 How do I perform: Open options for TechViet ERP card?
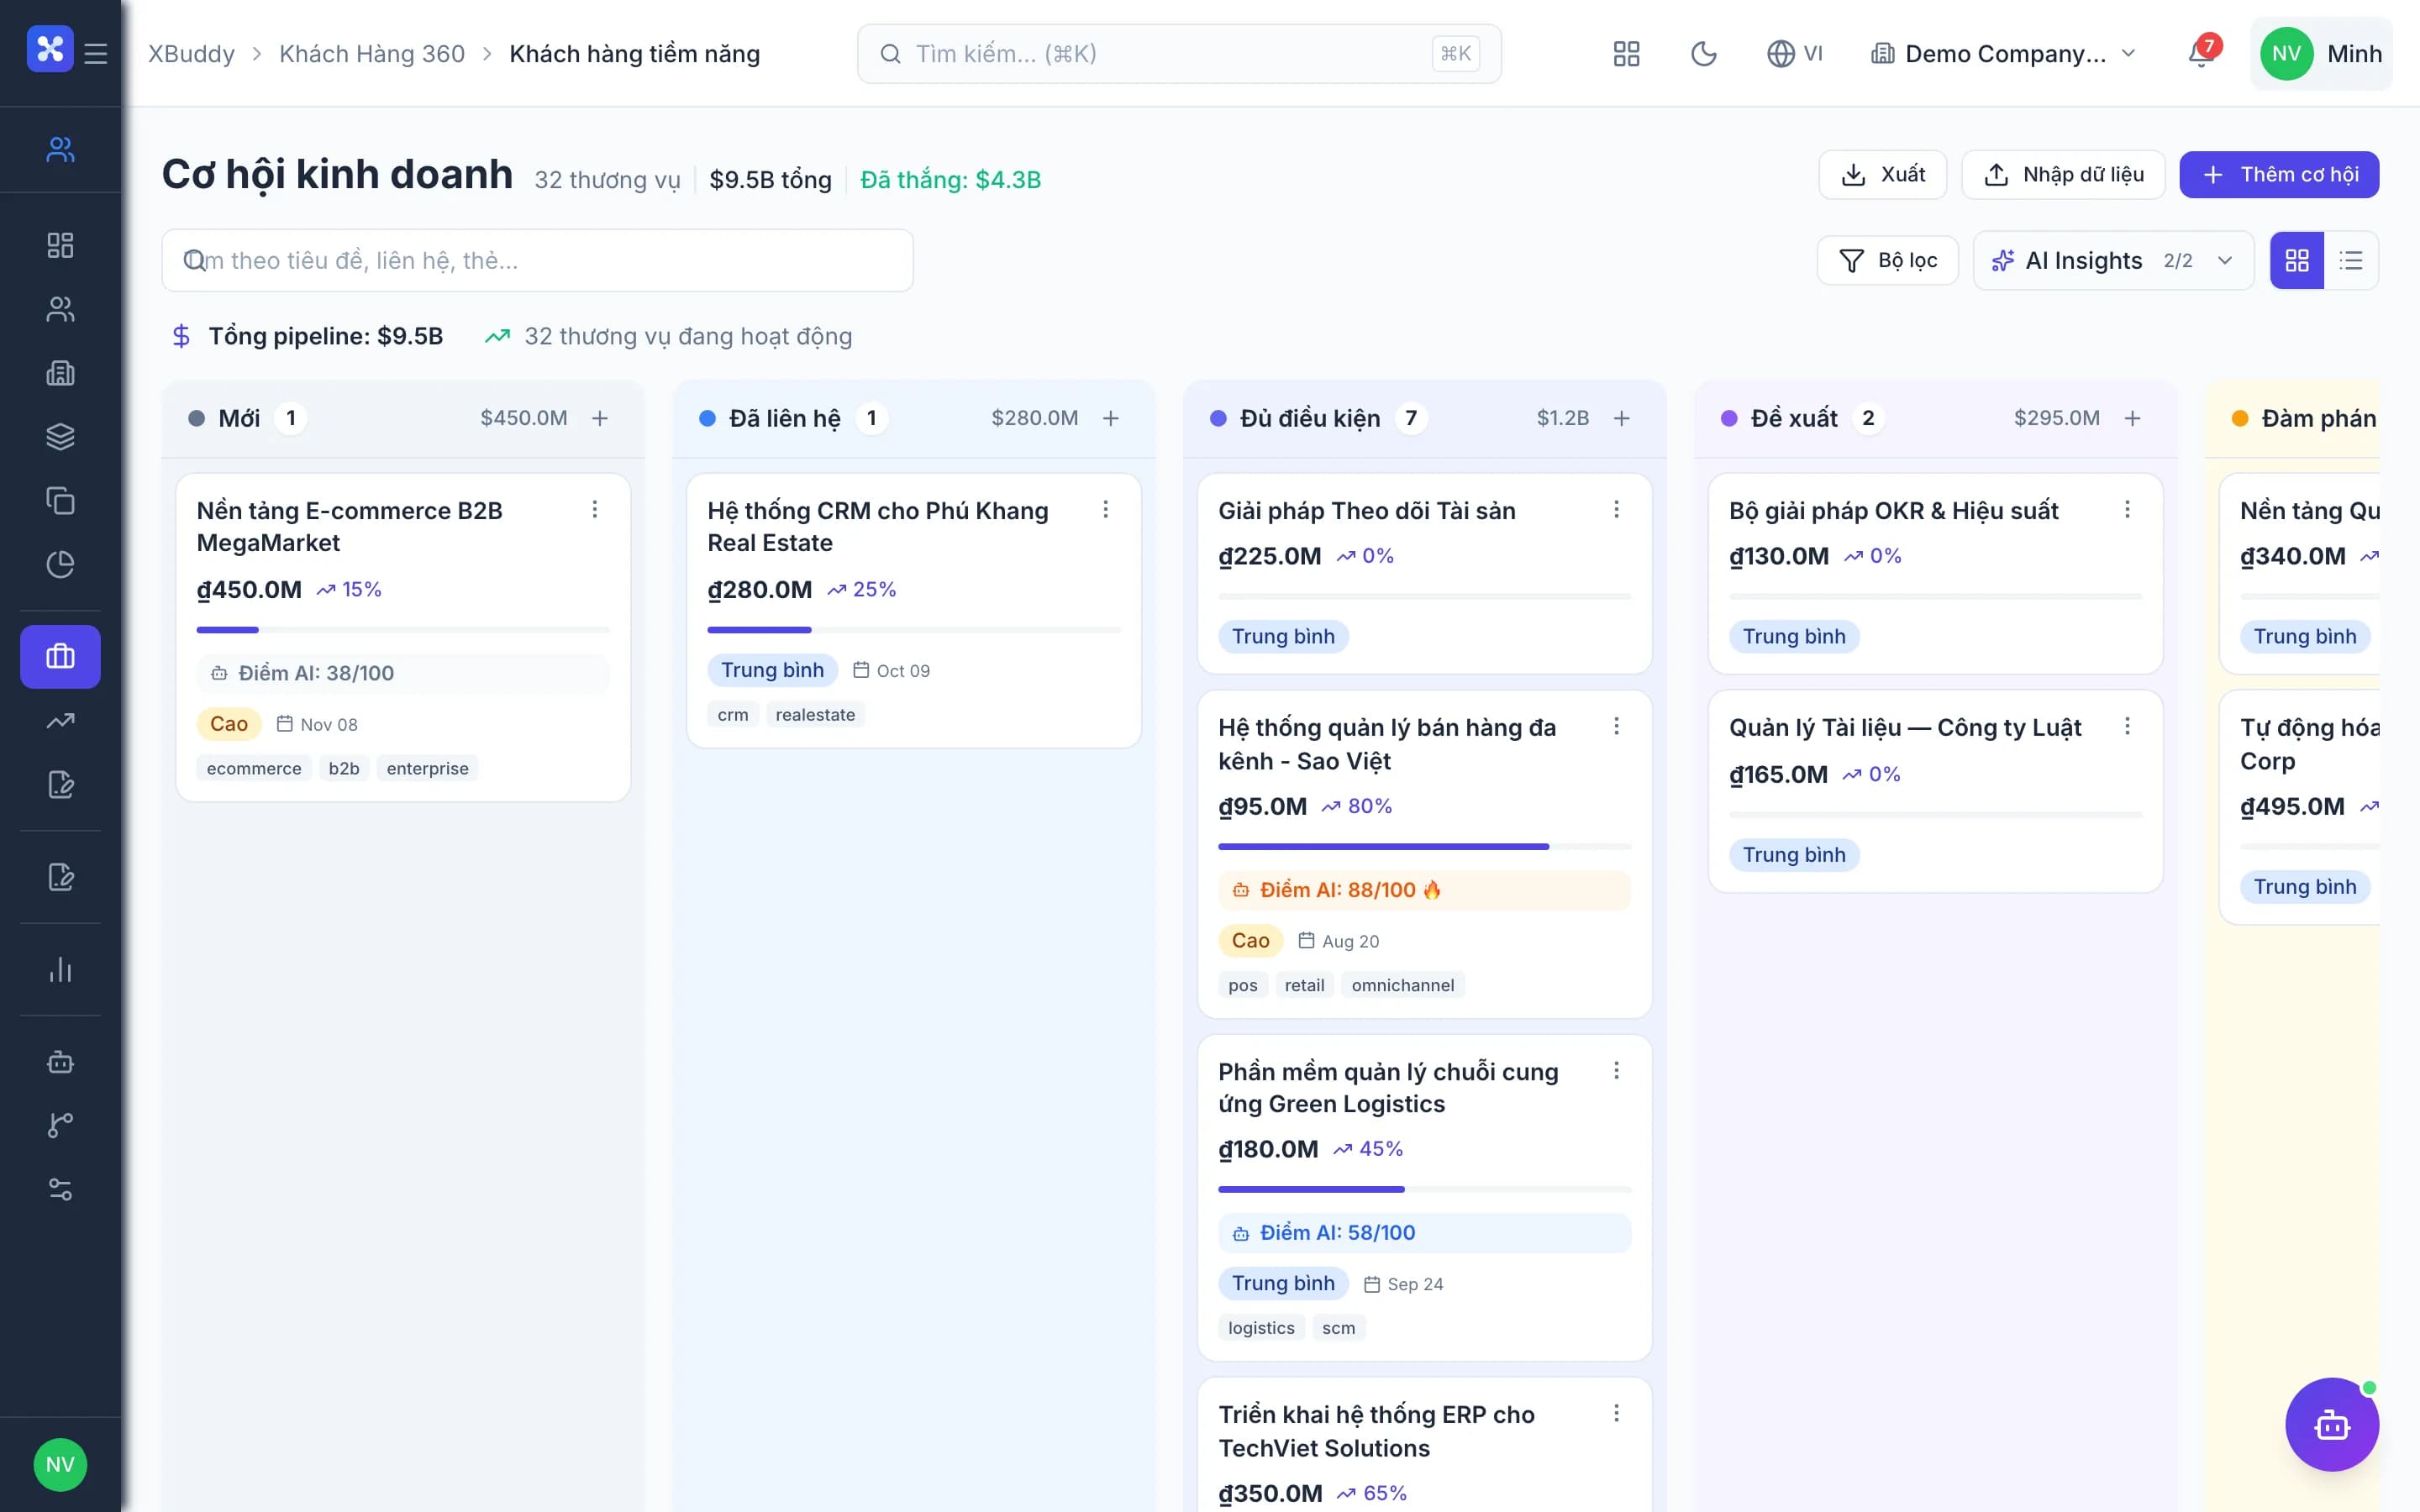click(1617, 1414)
